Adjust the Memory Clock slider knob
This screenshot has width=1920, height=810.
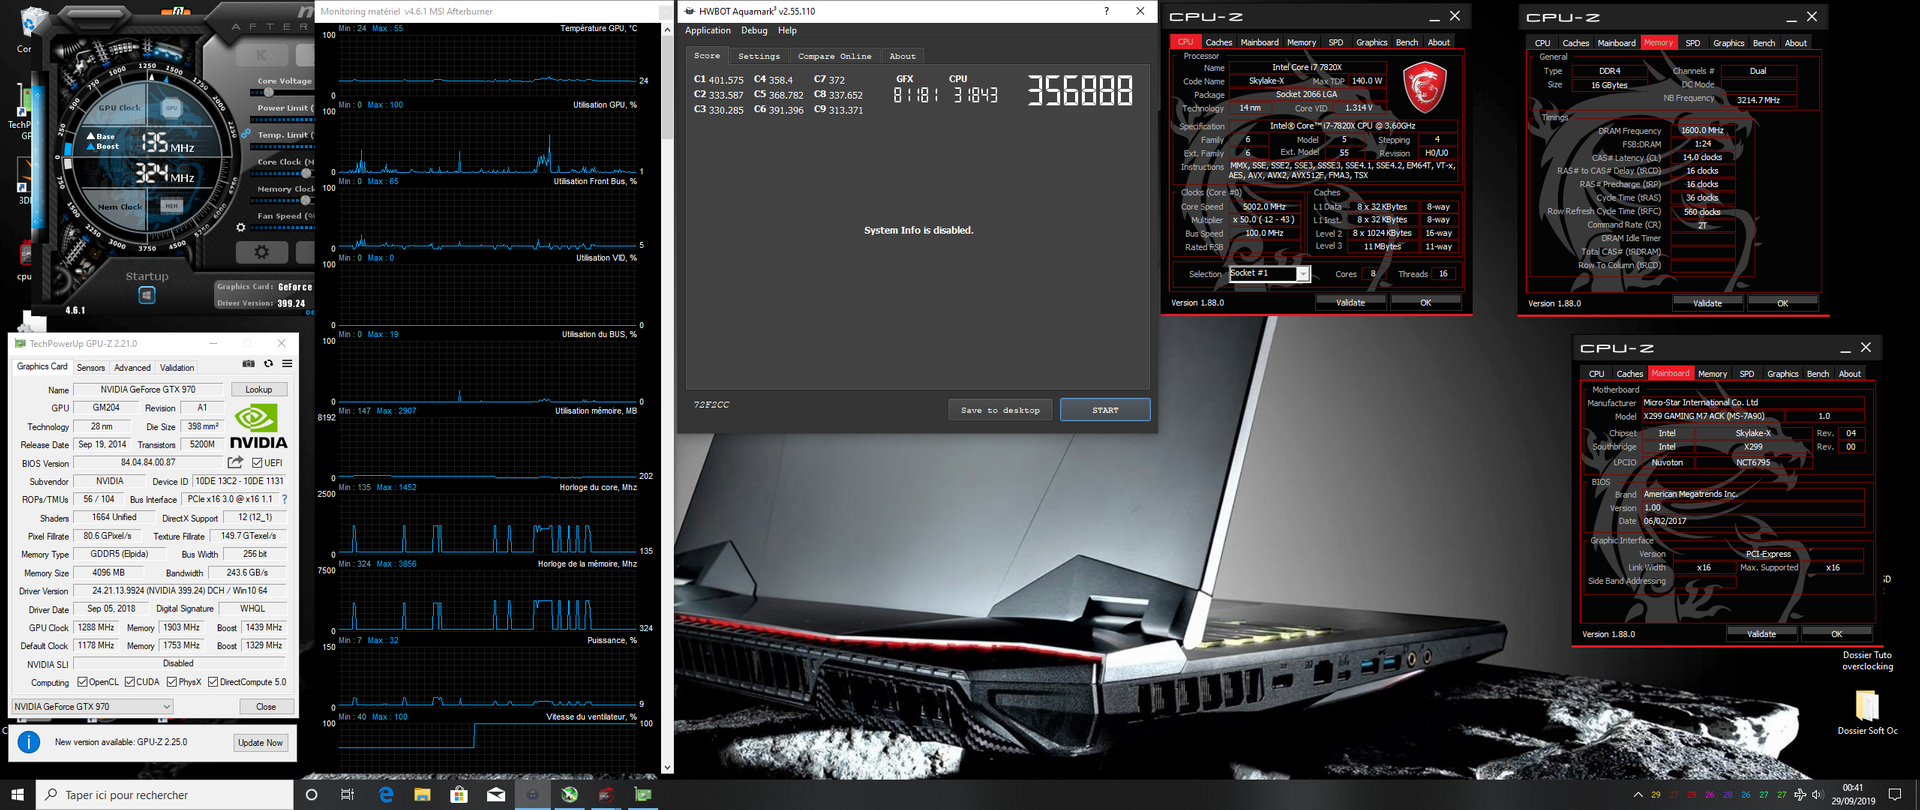pyautogui.click(x=306, y=200)
